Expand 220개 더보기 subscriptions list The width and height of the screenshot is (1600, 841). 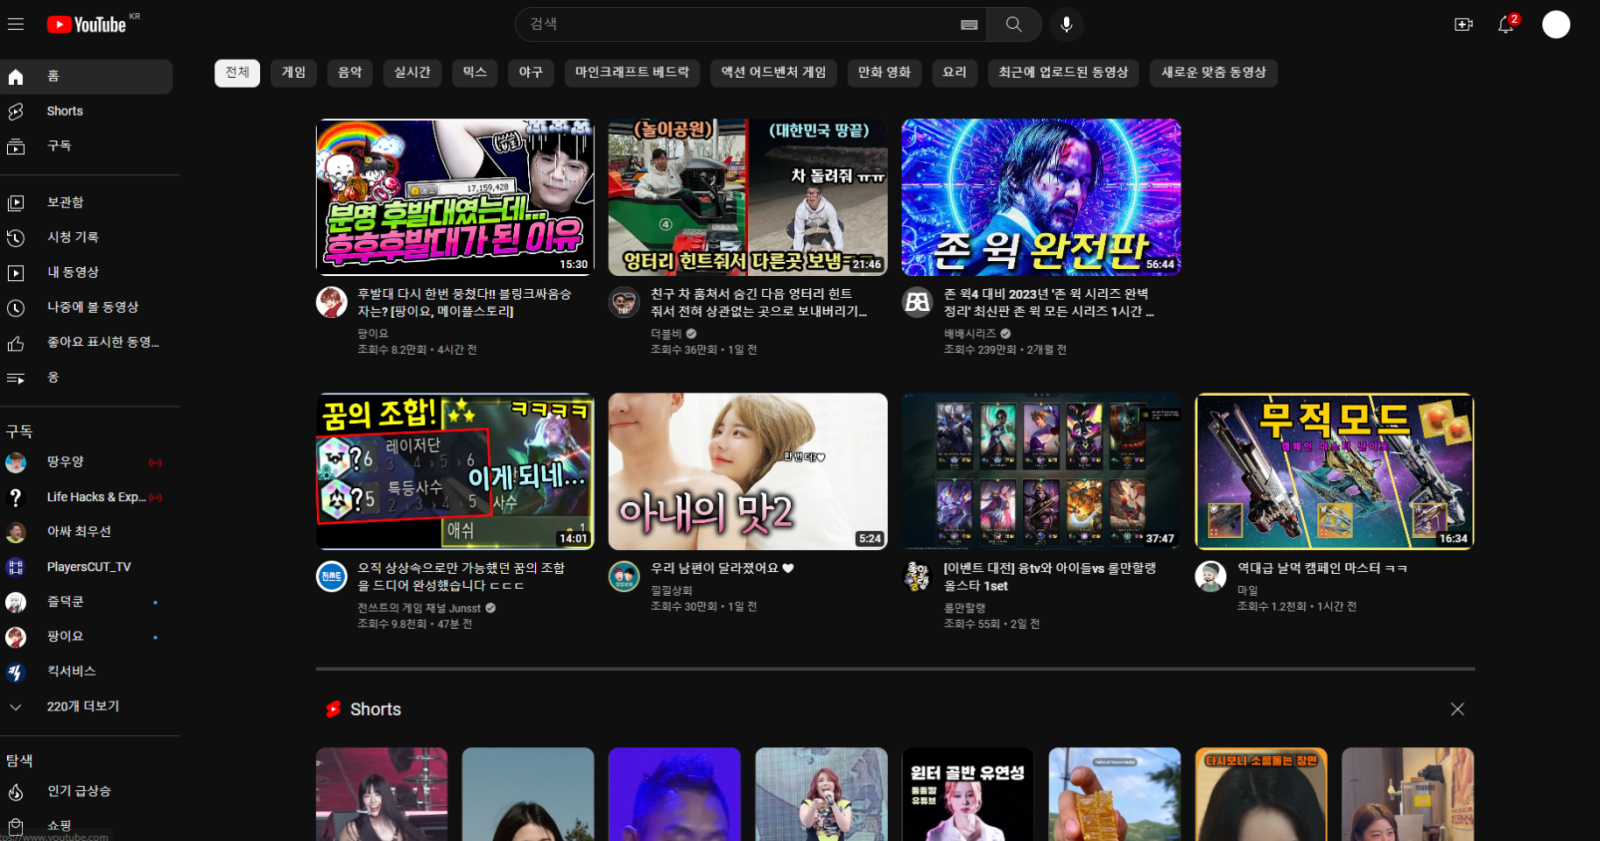[x=82, y=706]
